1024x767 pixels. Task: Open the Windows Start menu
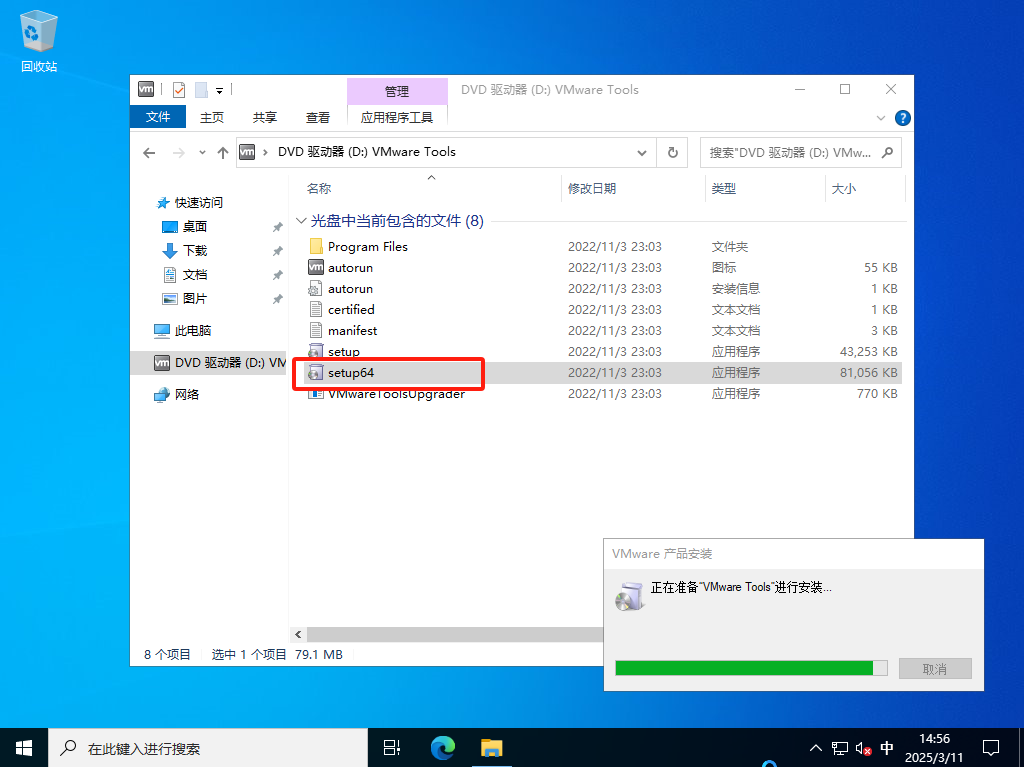tap(24, 748)
